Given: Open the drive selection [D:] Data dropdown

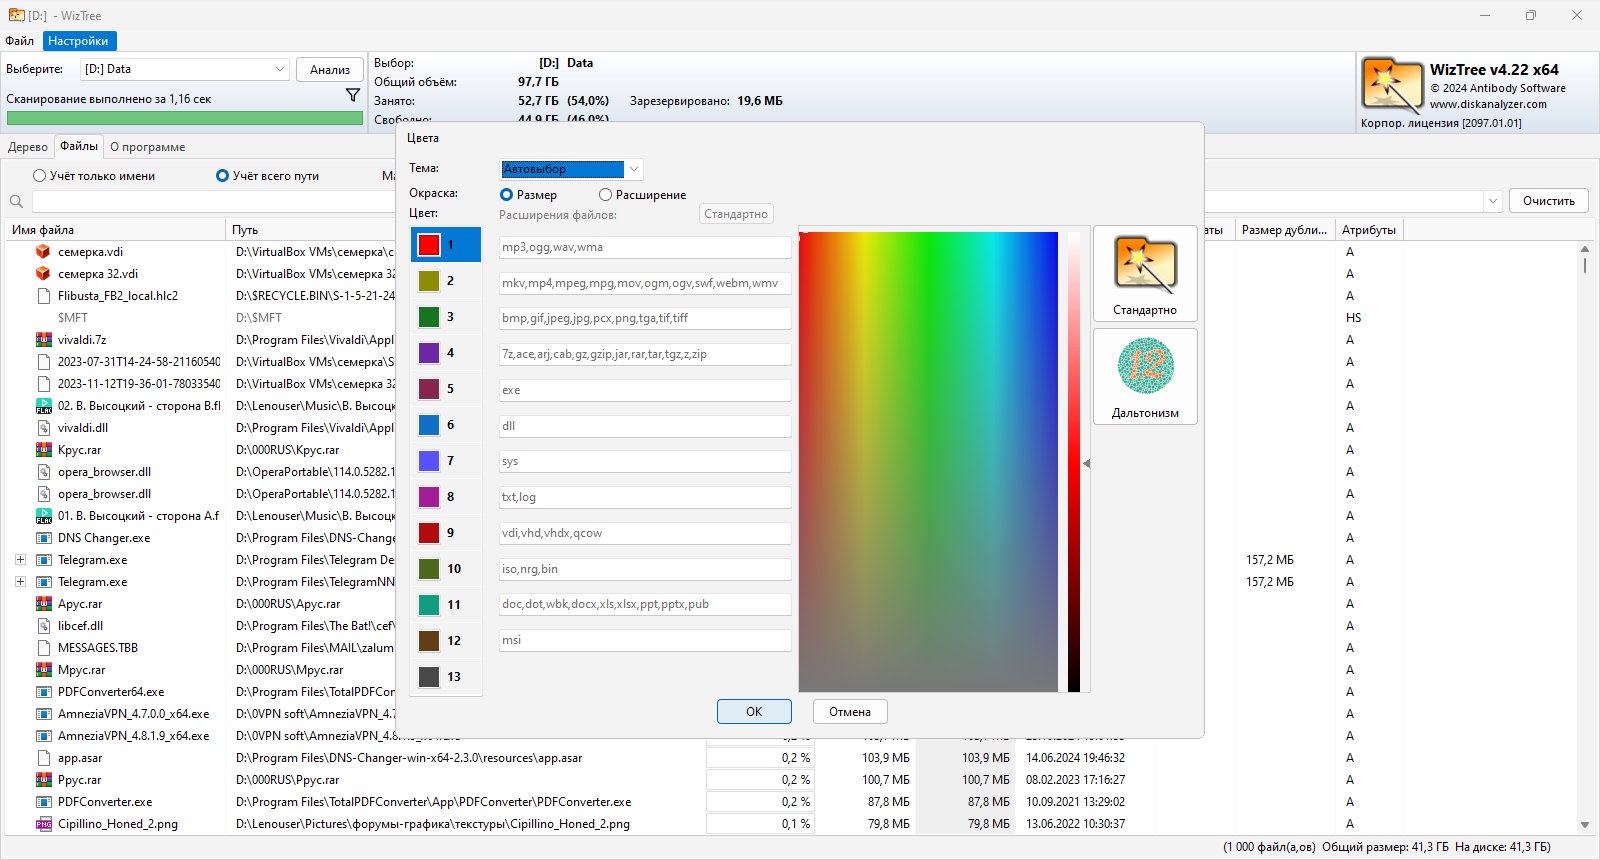Looking at the screenshot, I should tap(186, 69).
